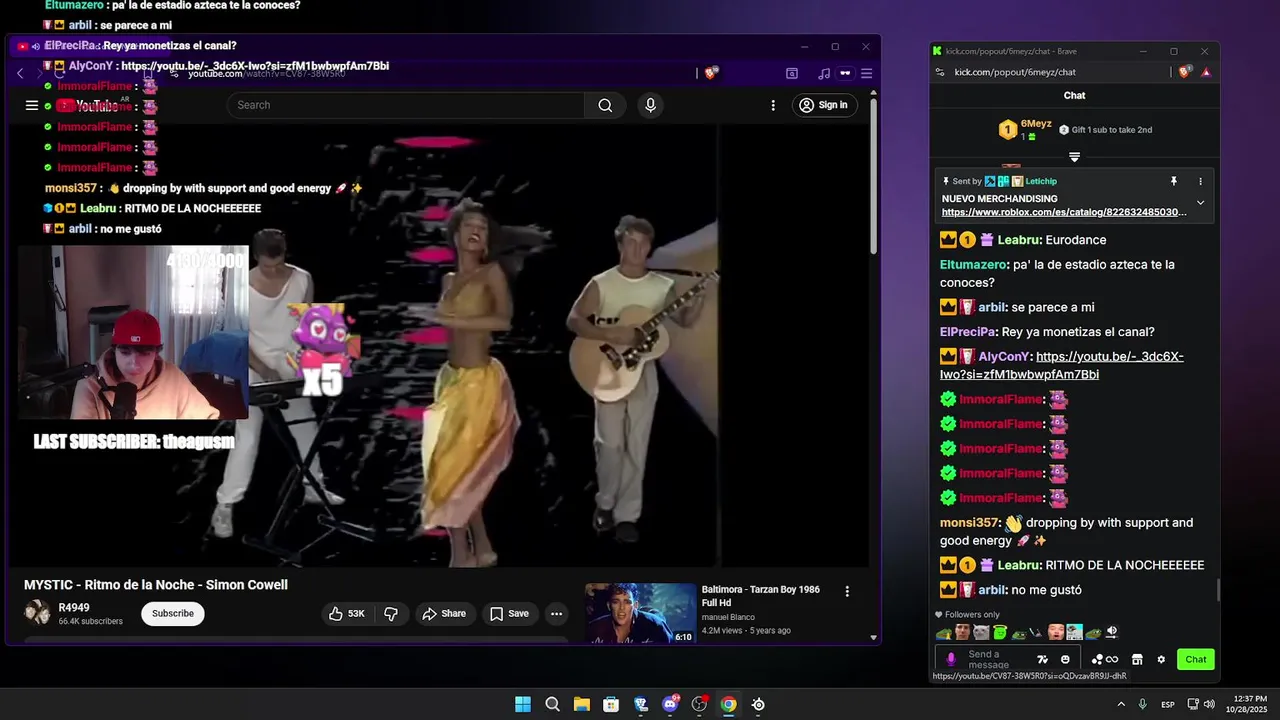Click Brave Shields icon in YouTube window
The width and height of the screenshot is (1280, 720).
click(711, 73)
